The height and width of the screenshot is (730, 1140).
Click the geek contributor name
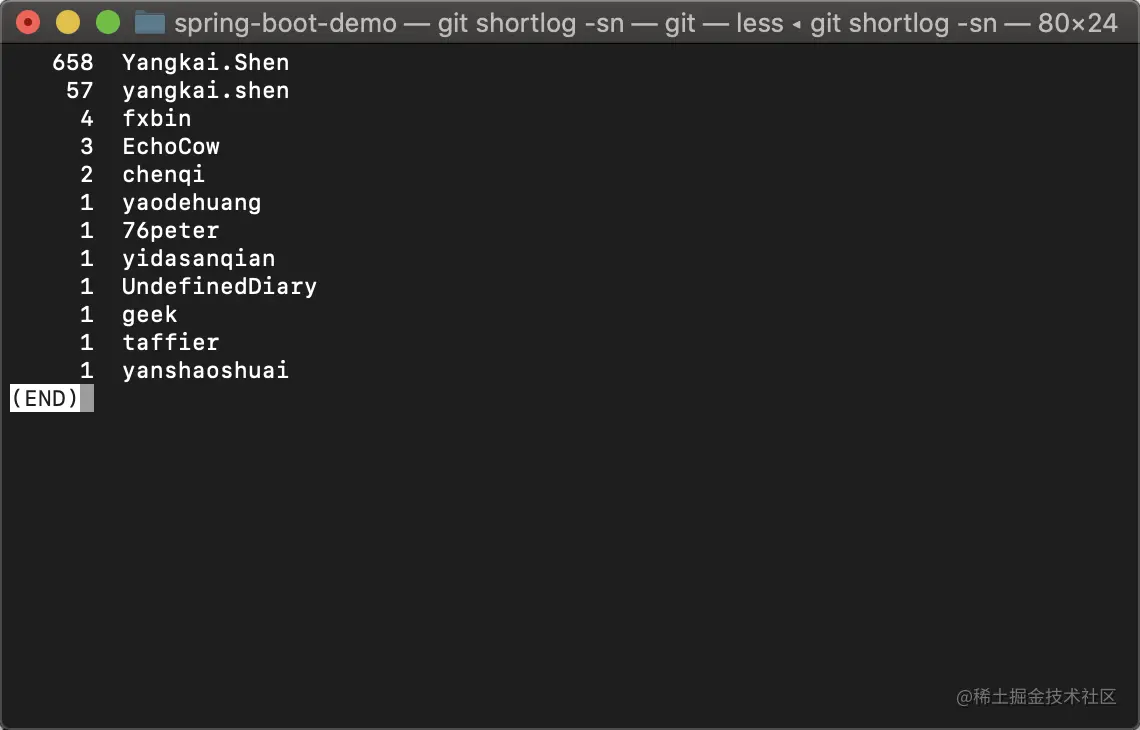coord(150,315)
